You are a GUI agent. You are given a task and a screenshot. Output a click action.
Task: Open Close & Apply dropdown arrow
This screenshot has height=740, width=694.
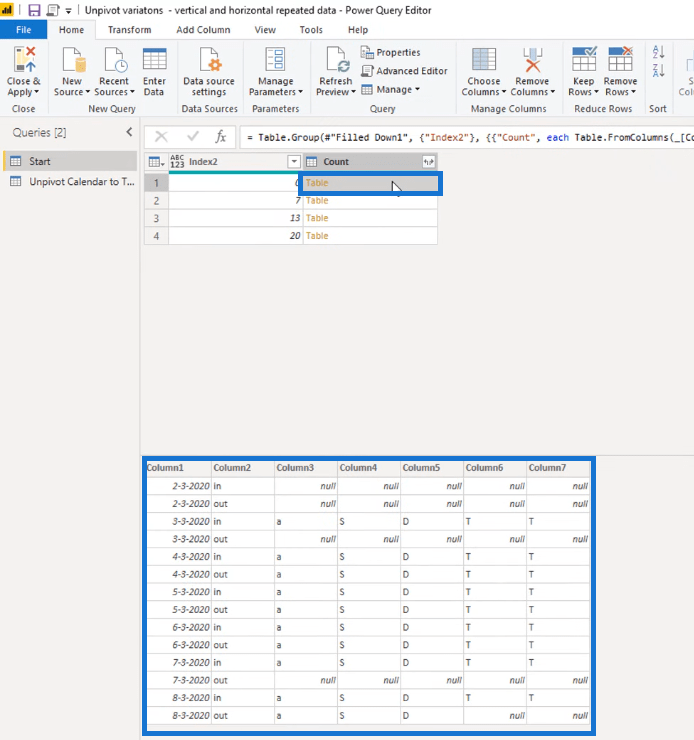tap(37, 92)
